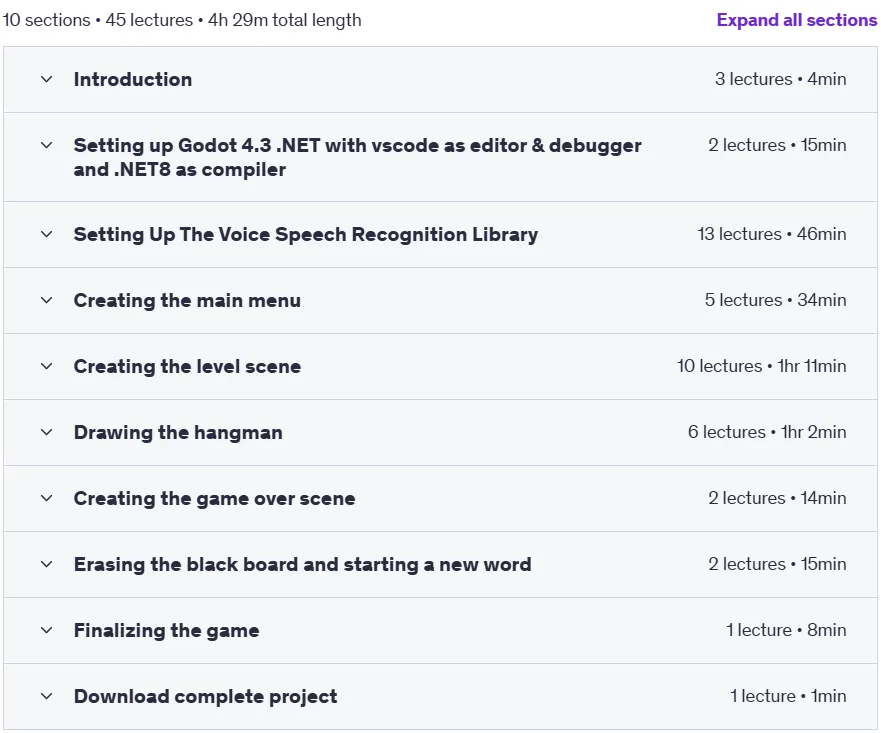Expand chevron next to Setting up Godot 4.3 .NET
This screenshot has width=881, height=733.
[47, 145]
